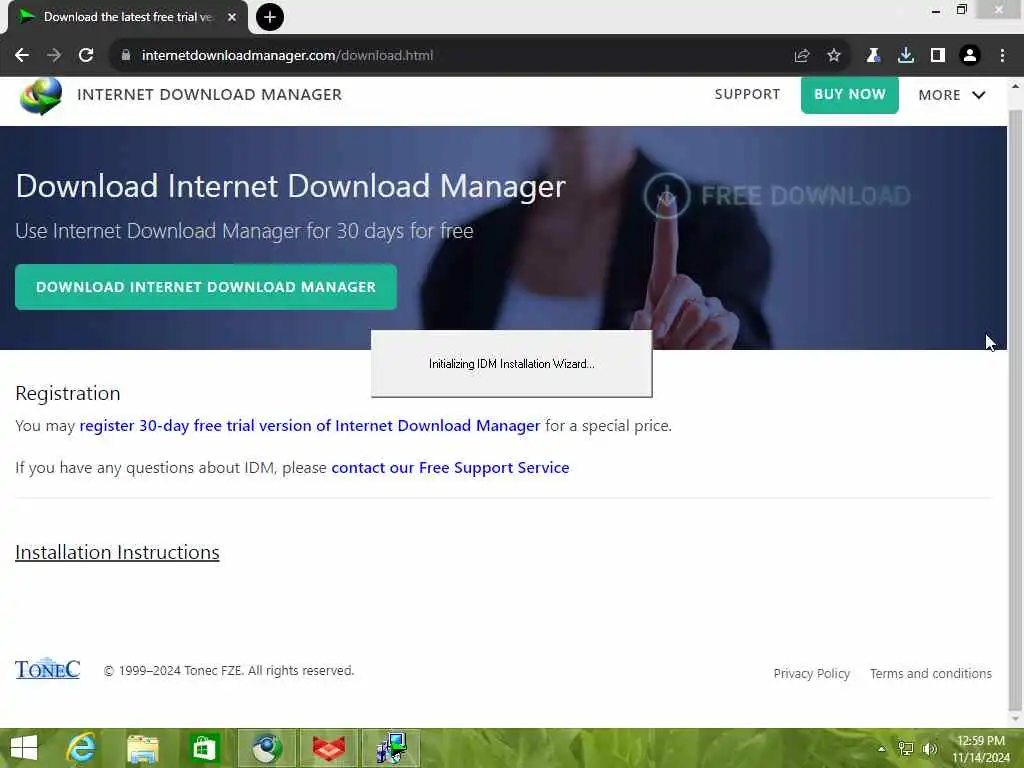The width and height of the screenshot is (1024, 768).
Task: Click the red taskbar application icon
Action: [328, 748]
